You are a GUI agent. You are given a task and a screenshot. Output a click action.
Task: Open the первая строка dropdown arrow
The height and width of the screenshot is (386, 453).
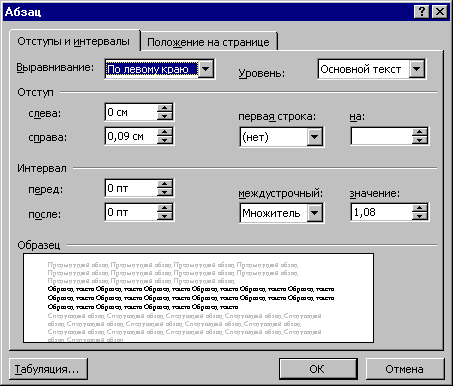coord(315,137)
